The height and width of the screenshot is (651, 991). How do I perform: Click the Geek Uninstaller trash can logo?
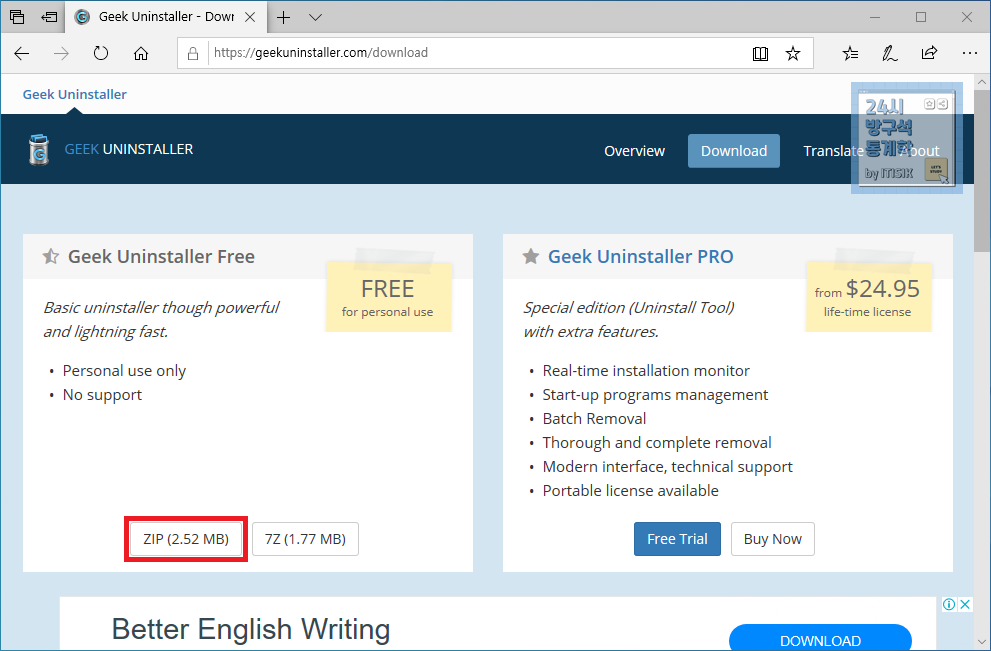tap(39, 149)
